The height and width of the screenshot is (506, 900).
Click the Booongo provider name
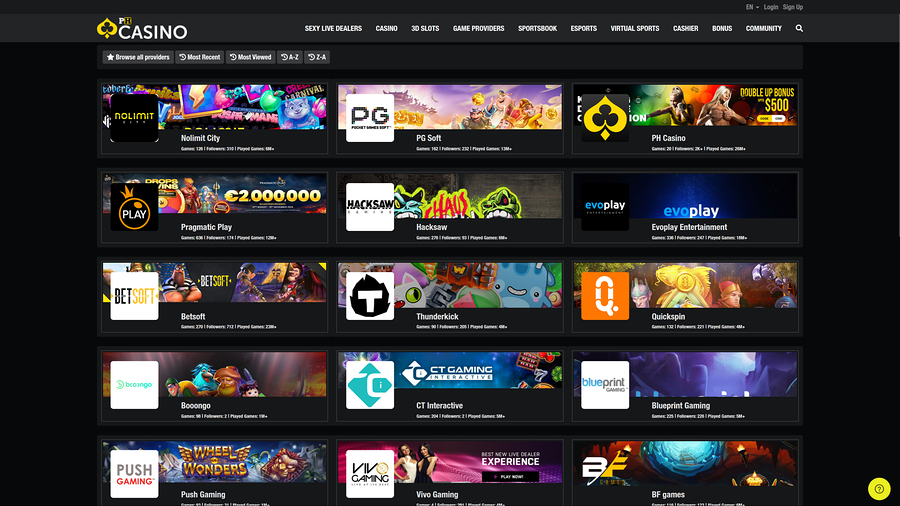tap(196, 405)
